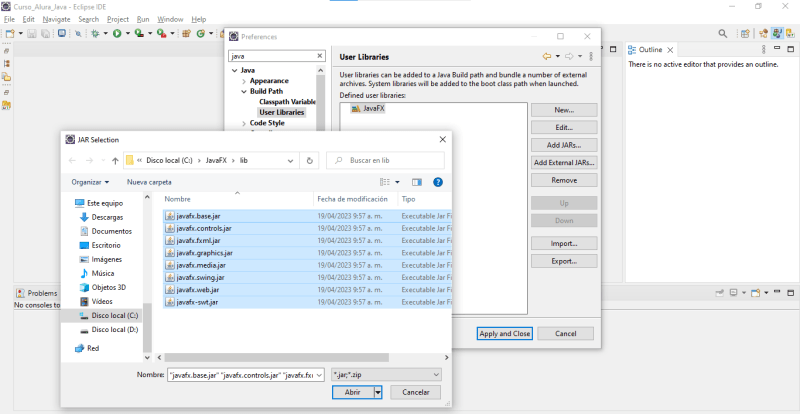
Task: Click the Coverage run icon in toolbar
Action: pyautogui.click(x=139, y=33)
